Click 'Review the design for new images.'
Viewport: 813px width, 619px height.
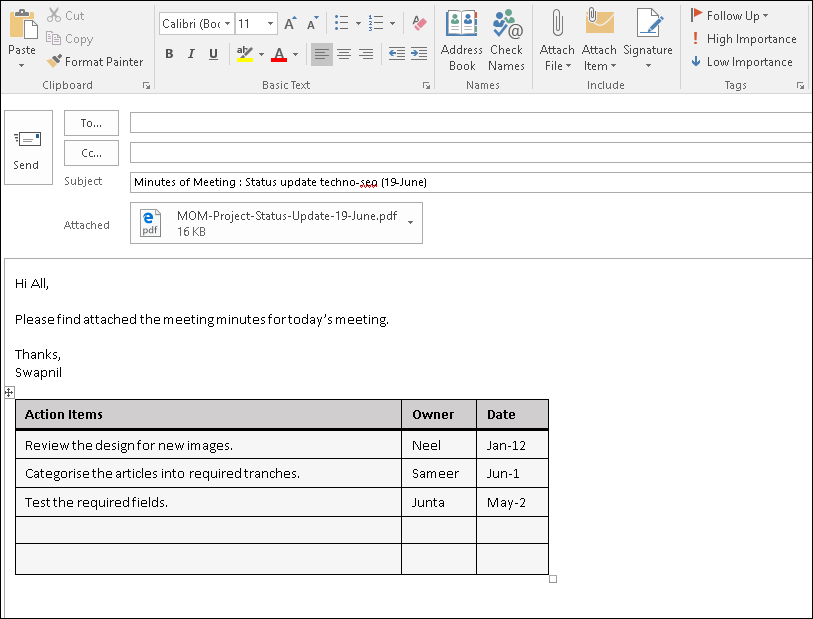coord(129,445)
